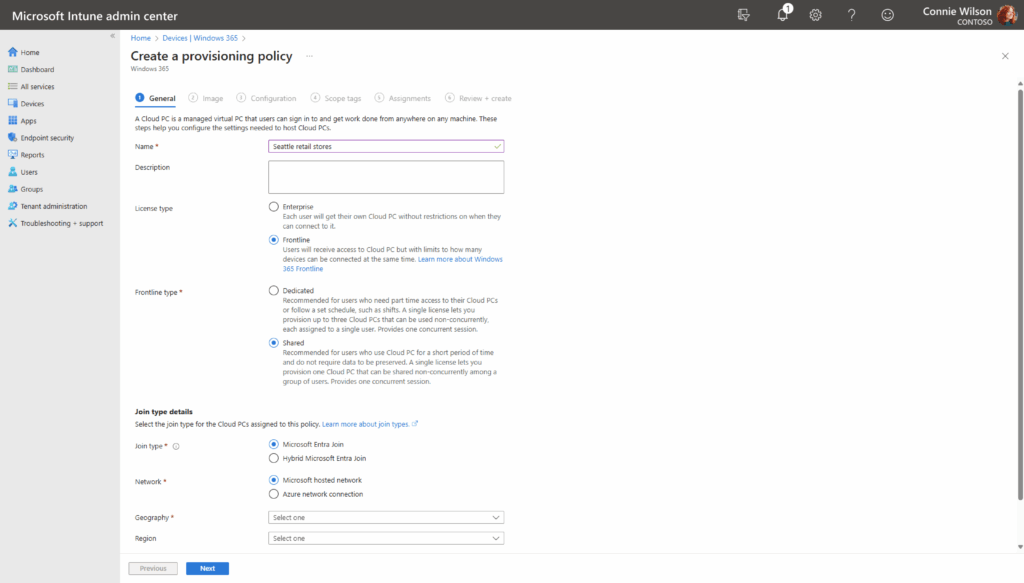Open the help question mark icon
This screenshot has width=1024, height=583.
click(x=852, y=15)
